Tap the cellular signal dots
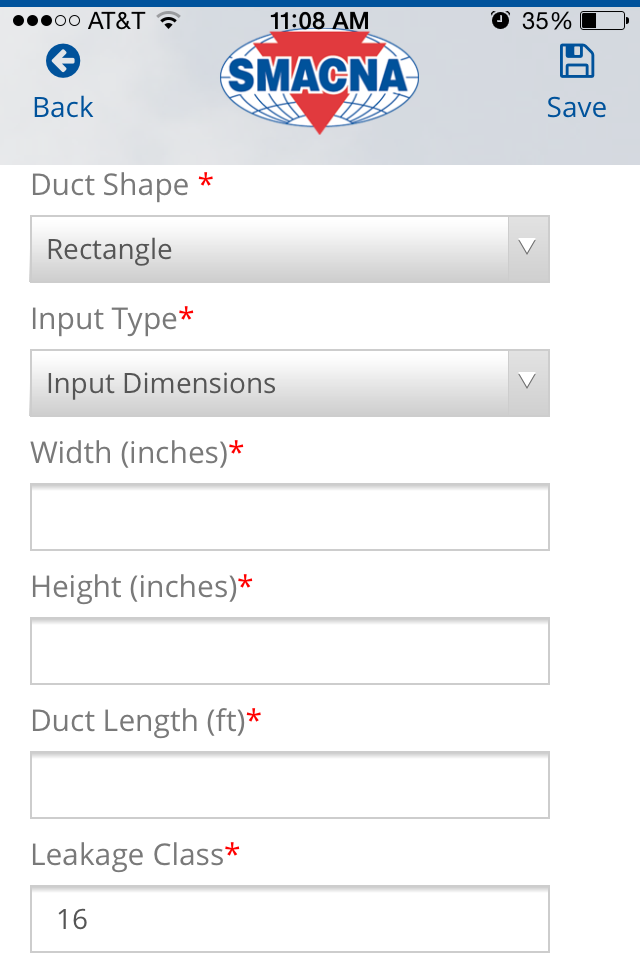This screenshot has width=640, height=960. (46, 21)
